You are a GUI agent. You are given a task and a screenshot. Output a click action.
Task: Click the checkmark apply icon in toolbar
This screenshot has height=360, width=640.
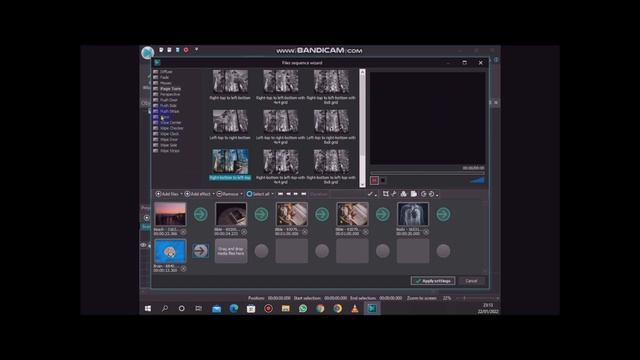click(370, 194)
